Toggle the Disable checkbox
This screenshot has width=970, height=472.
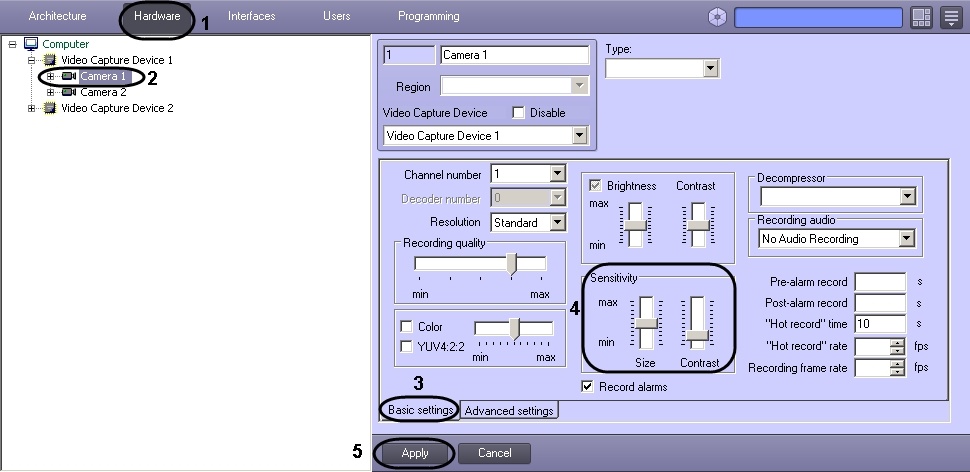[x=518, y=113]
